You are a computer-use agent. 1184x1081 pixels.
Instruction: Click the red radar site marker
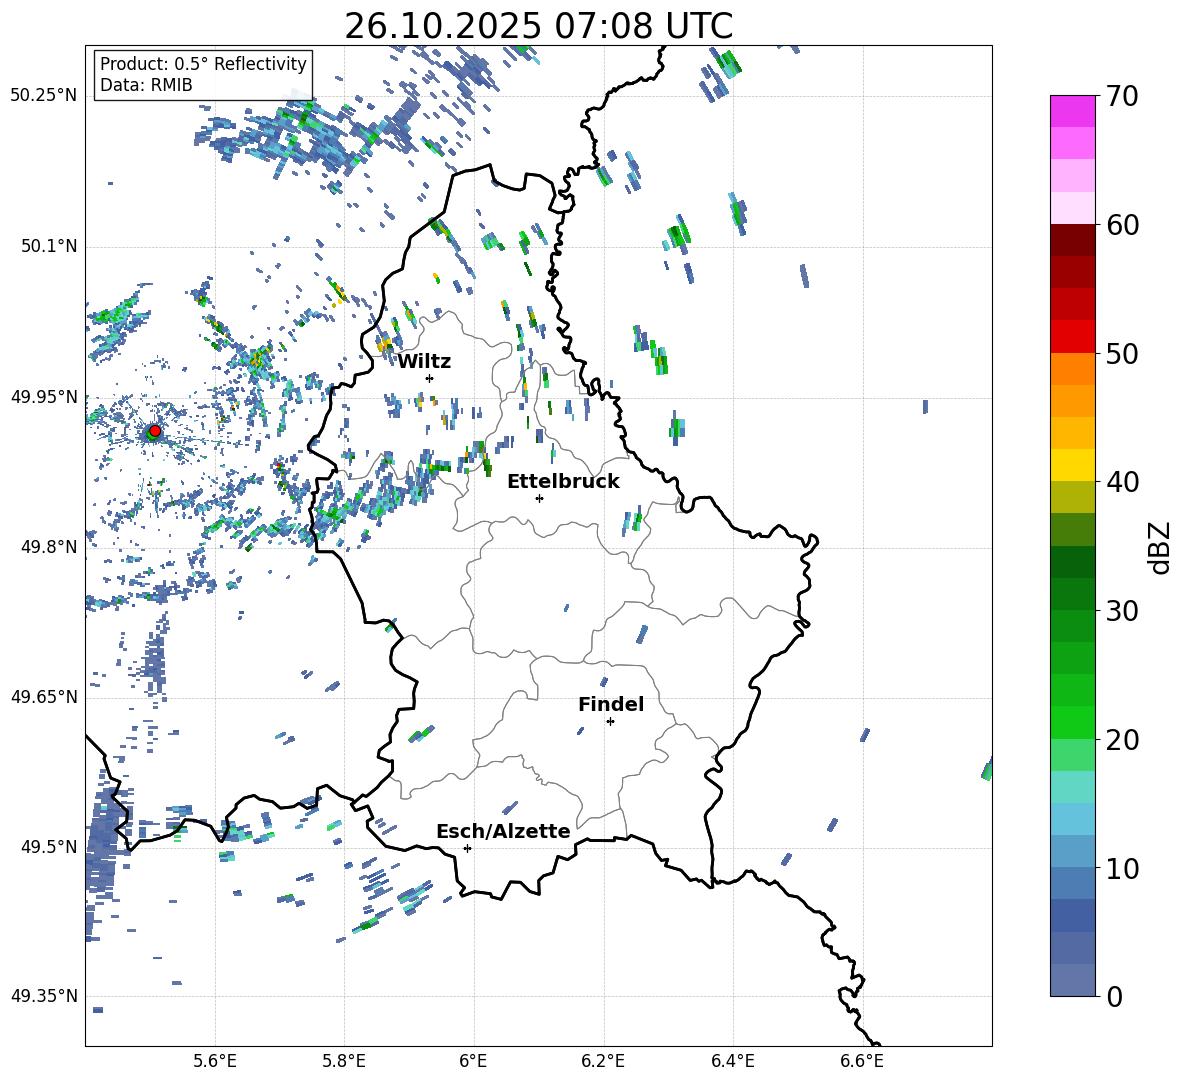155,431
